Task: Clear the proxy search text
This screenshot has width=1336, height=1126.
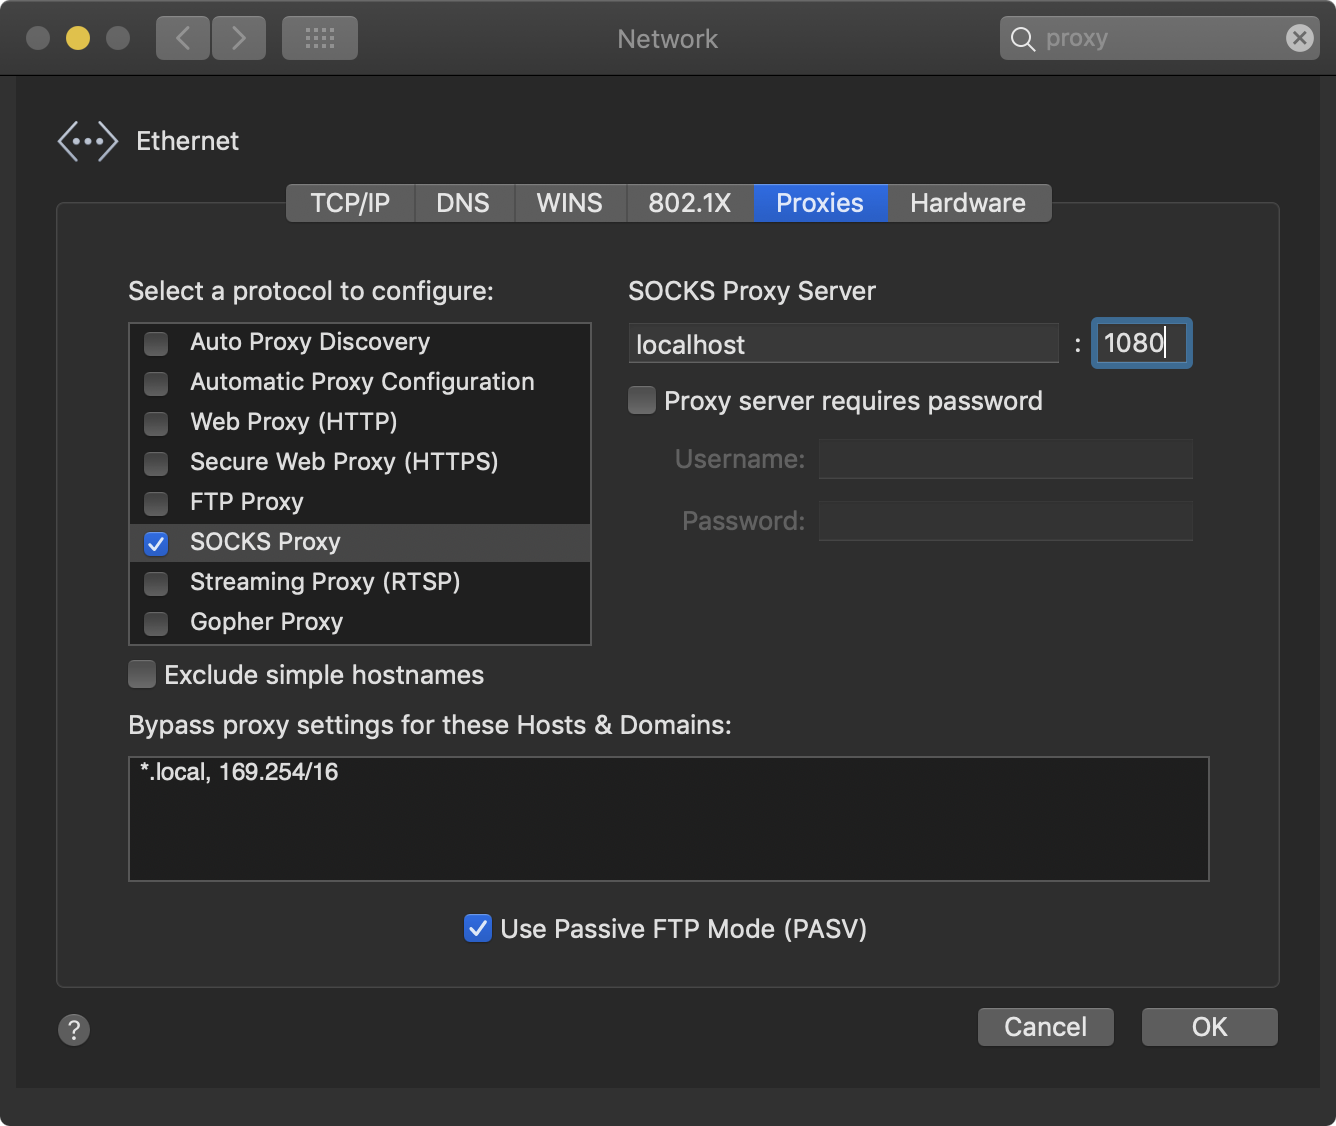Action: tap(1299, 38)
